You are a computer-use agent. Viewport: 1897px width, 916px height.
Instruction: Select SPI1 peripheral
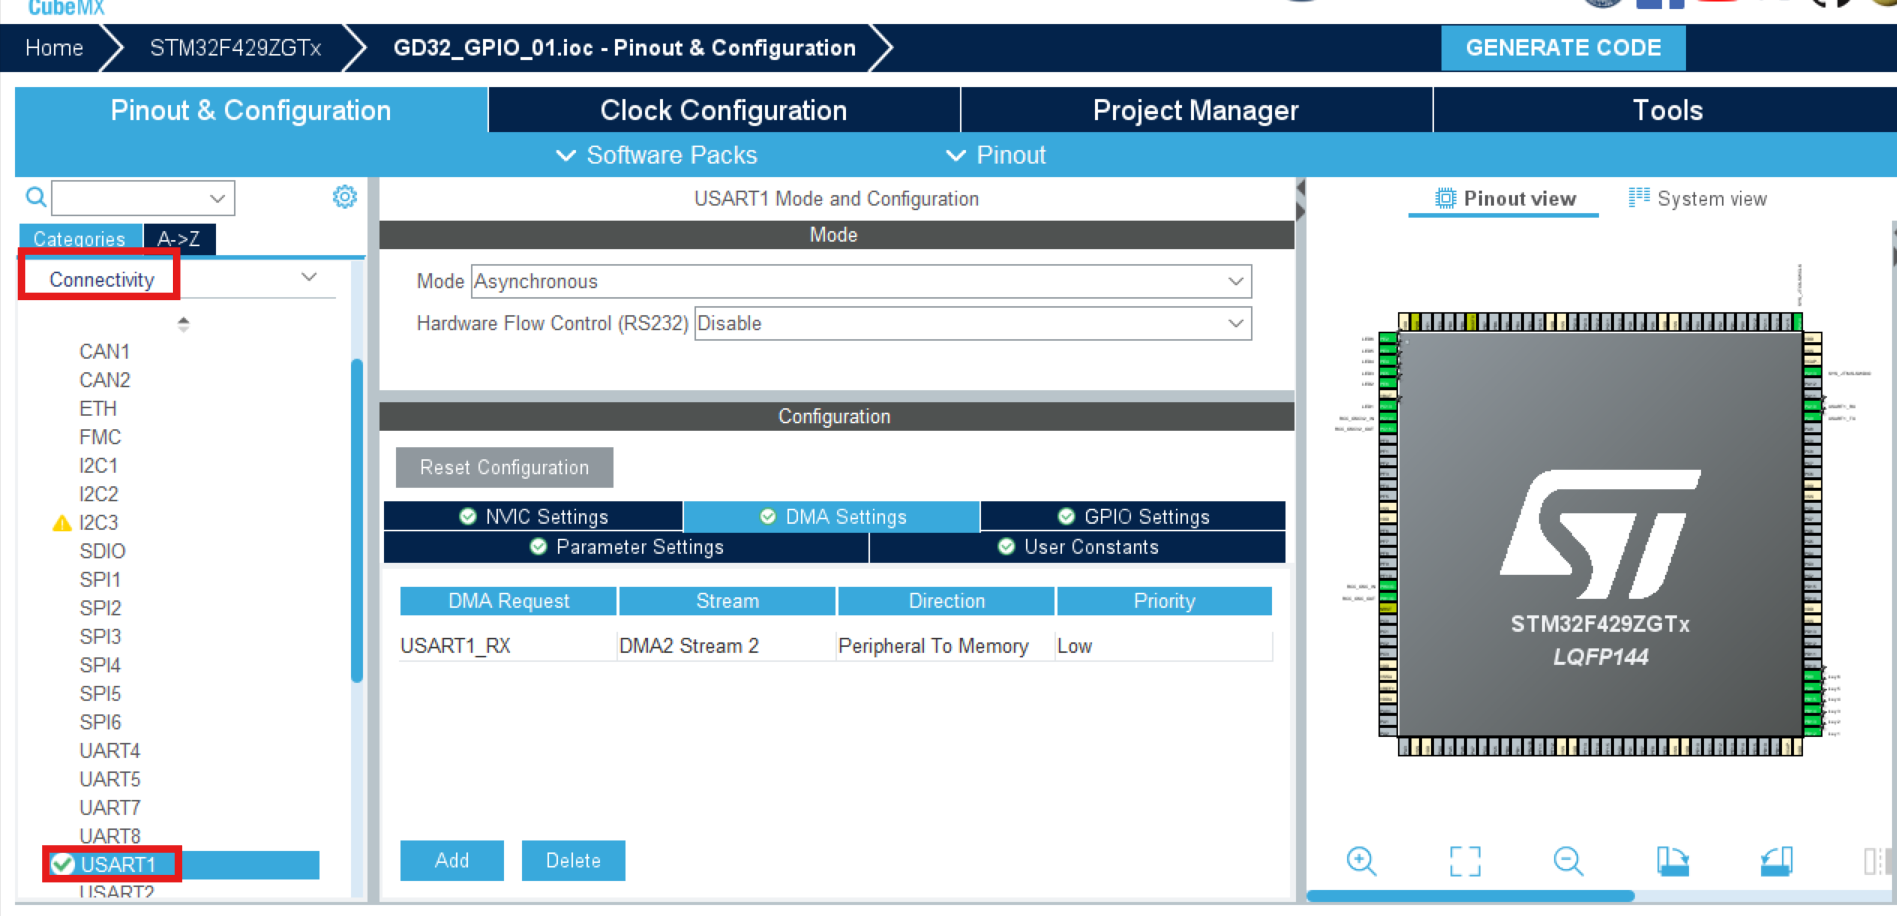pyautogui.click(x=100, y=580)
